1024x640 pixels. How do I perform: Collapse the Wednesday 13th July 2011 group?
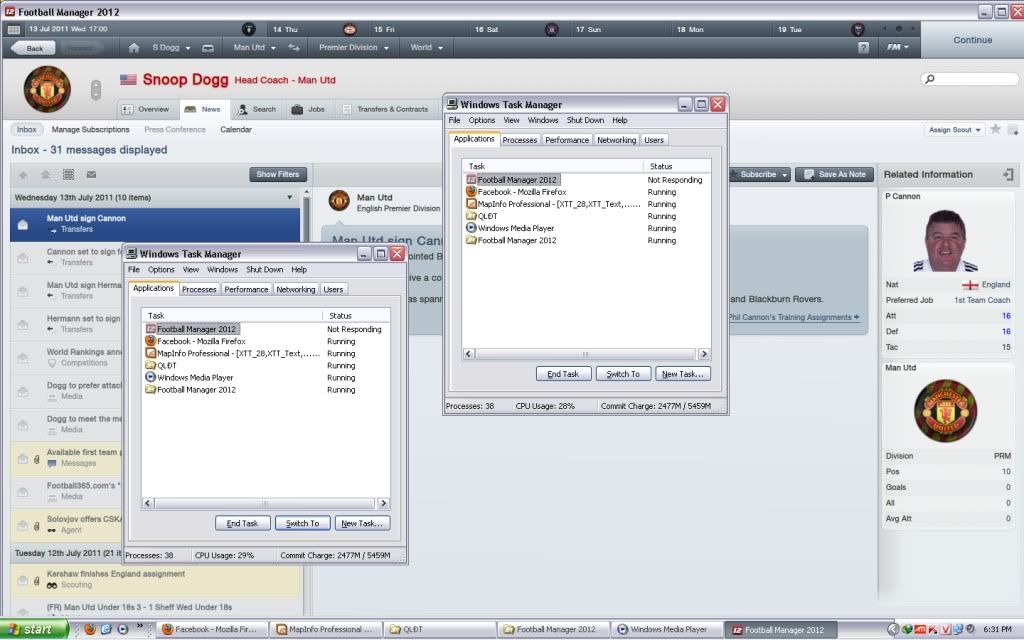pos(290,197)
